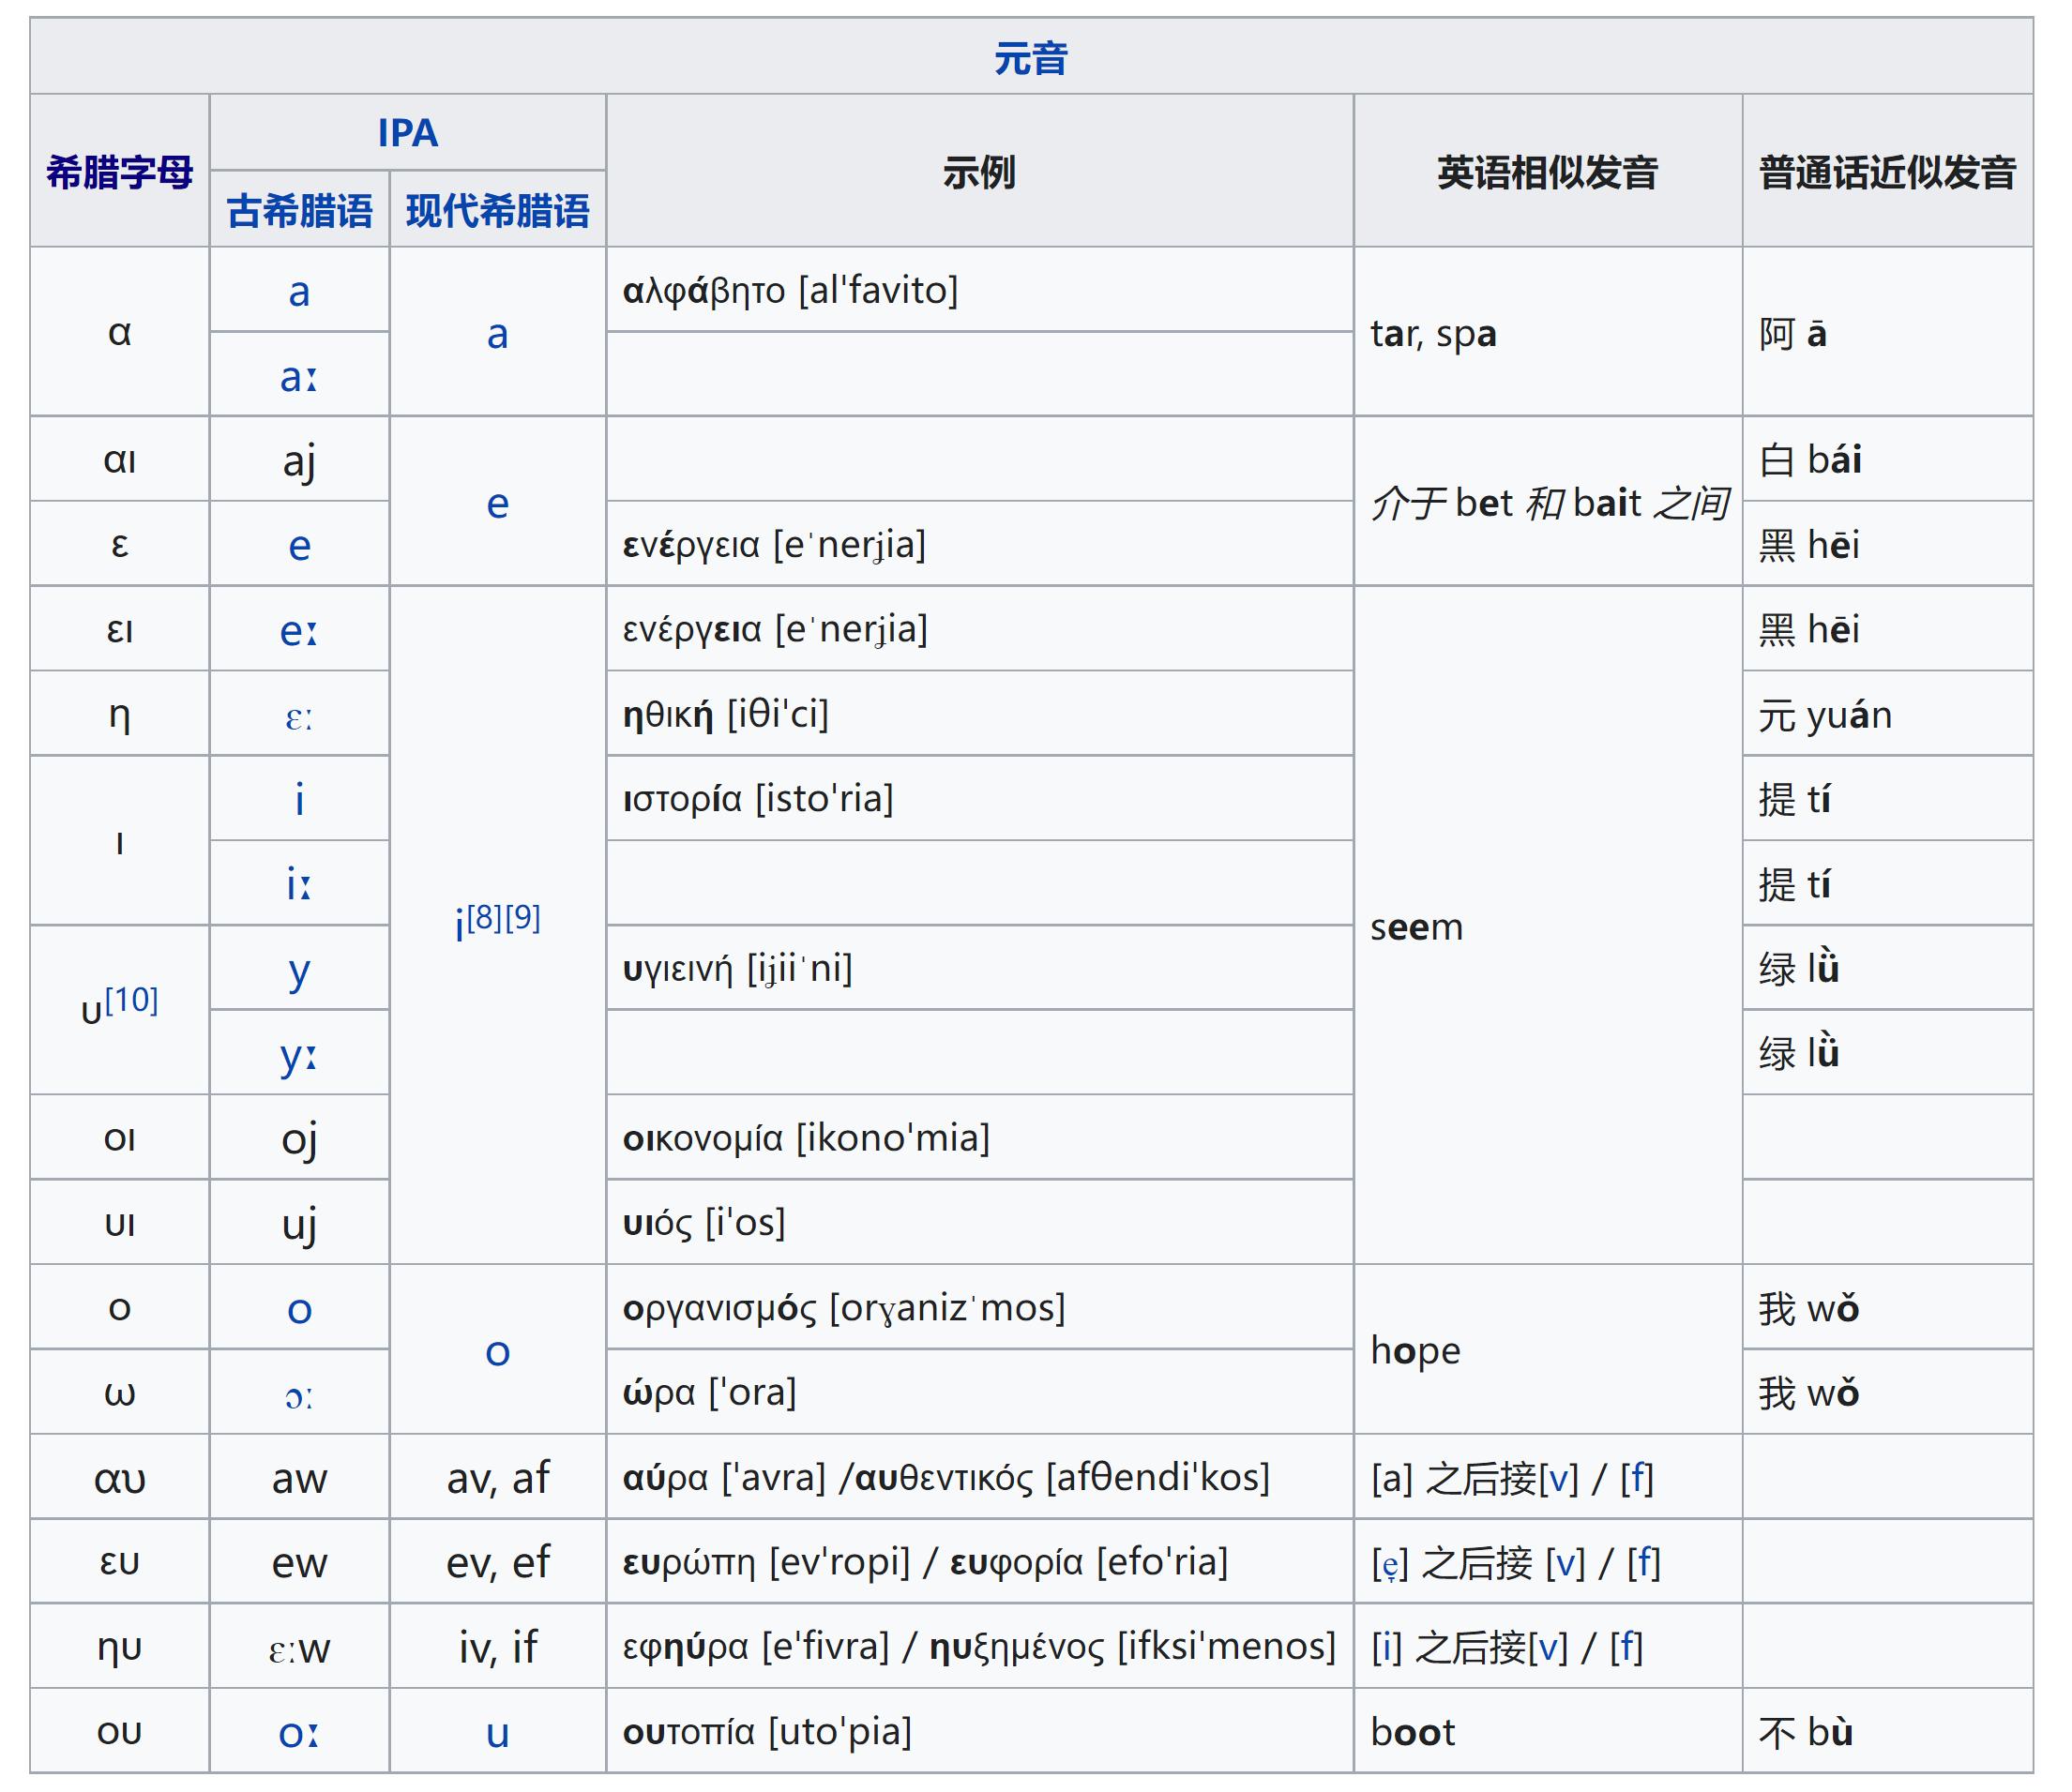Follow the 现代希腊语 header link

[498, 208]
